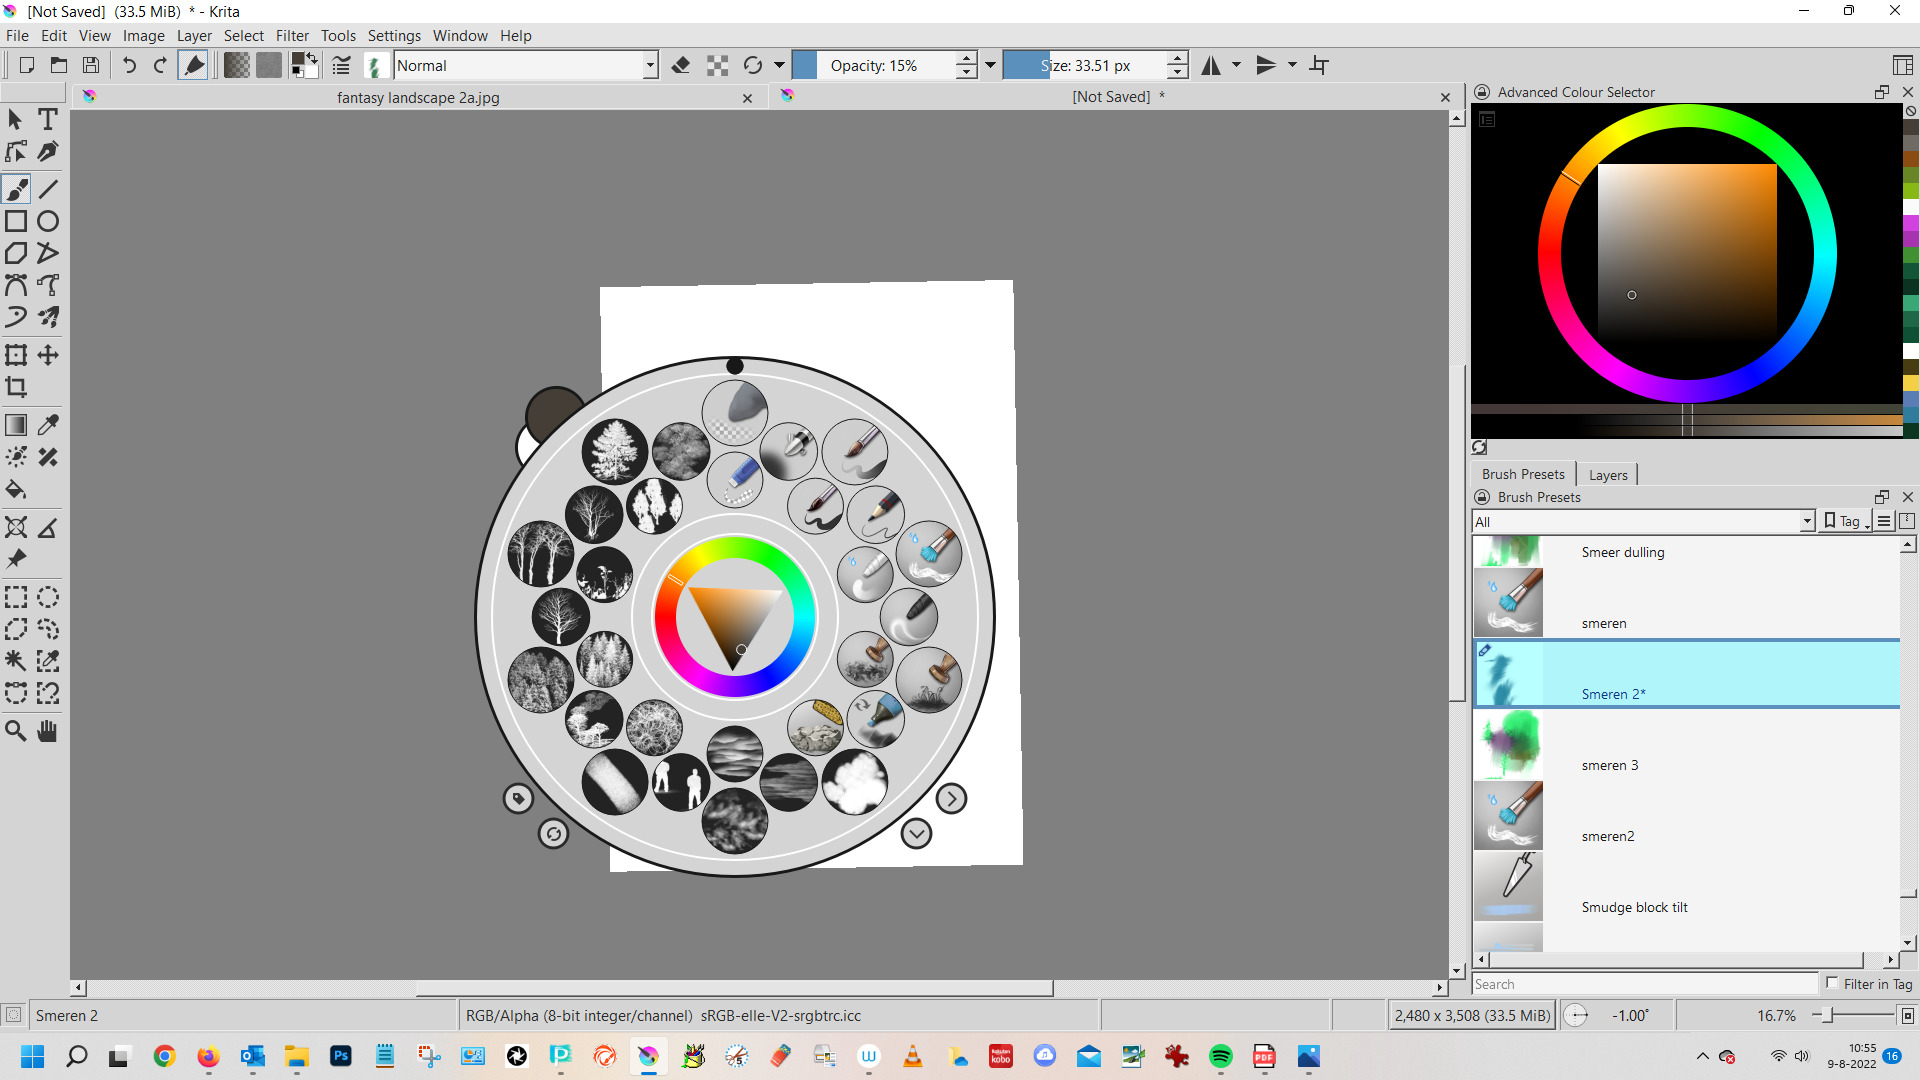Expand popup palette settings chevron at the bottom
This screenshot has width=1920, height=1080.
[916, 833]
